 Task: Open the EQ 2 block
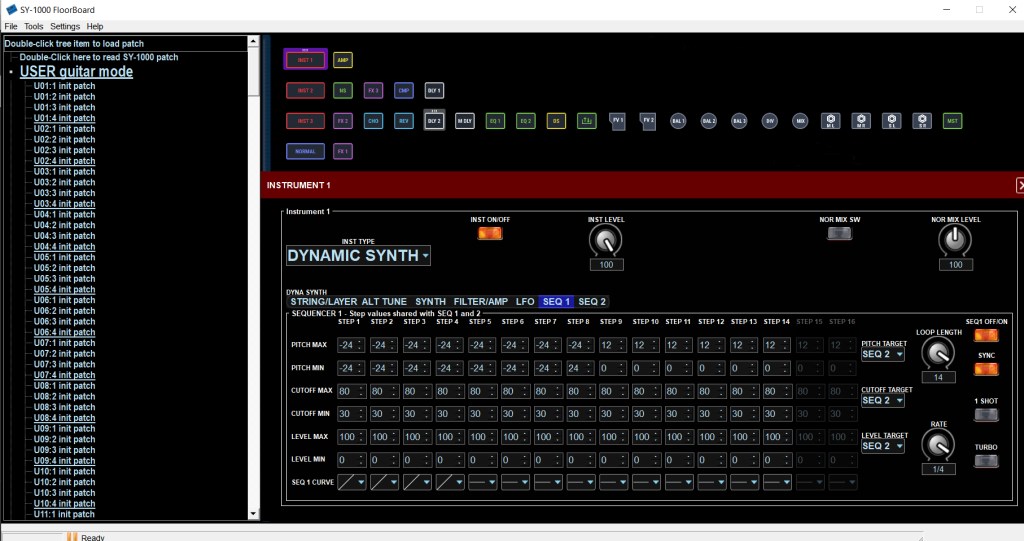click(526, 121)
